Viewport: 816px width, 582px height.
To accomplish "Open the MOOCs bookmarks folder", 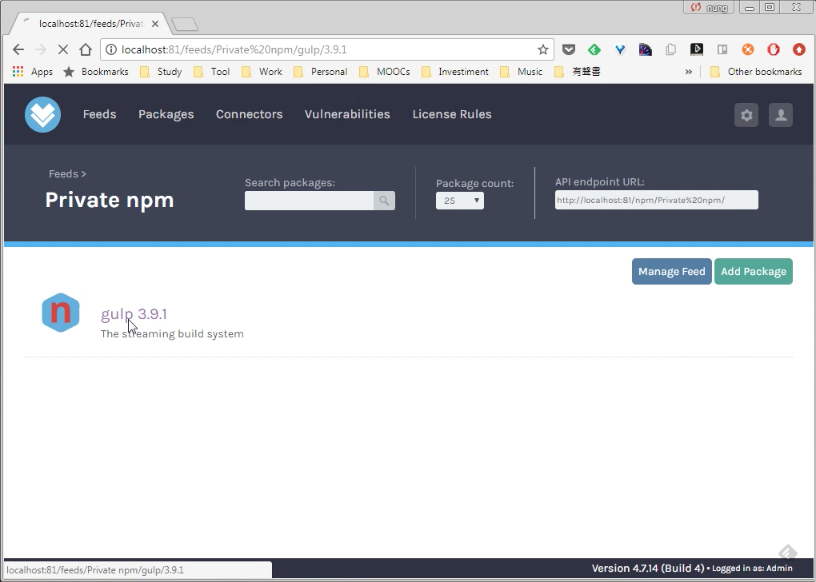I will 385,71.
